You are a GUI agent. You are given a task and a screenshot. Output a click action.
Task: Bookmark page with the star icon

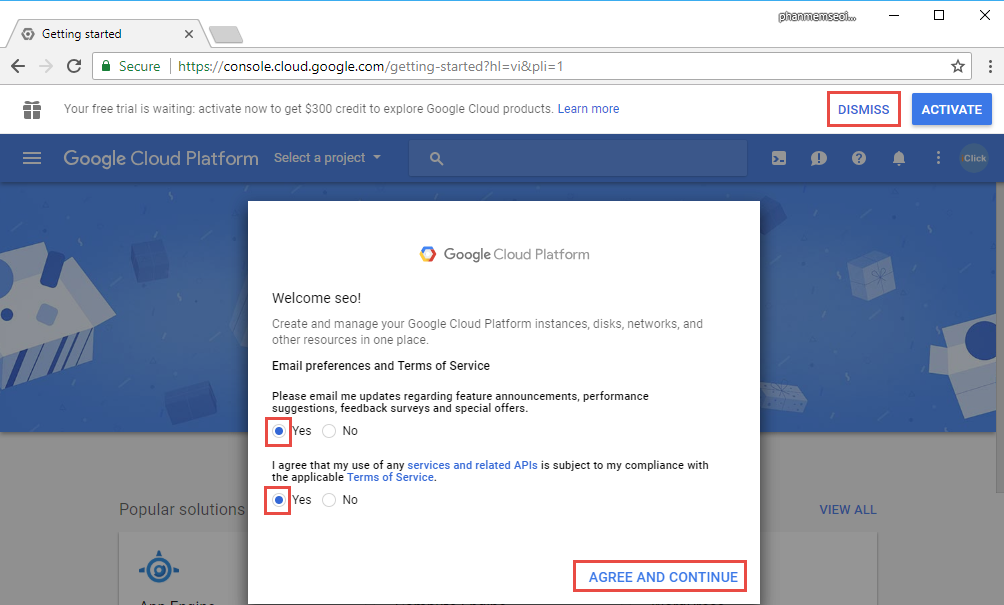pos(957,66)
